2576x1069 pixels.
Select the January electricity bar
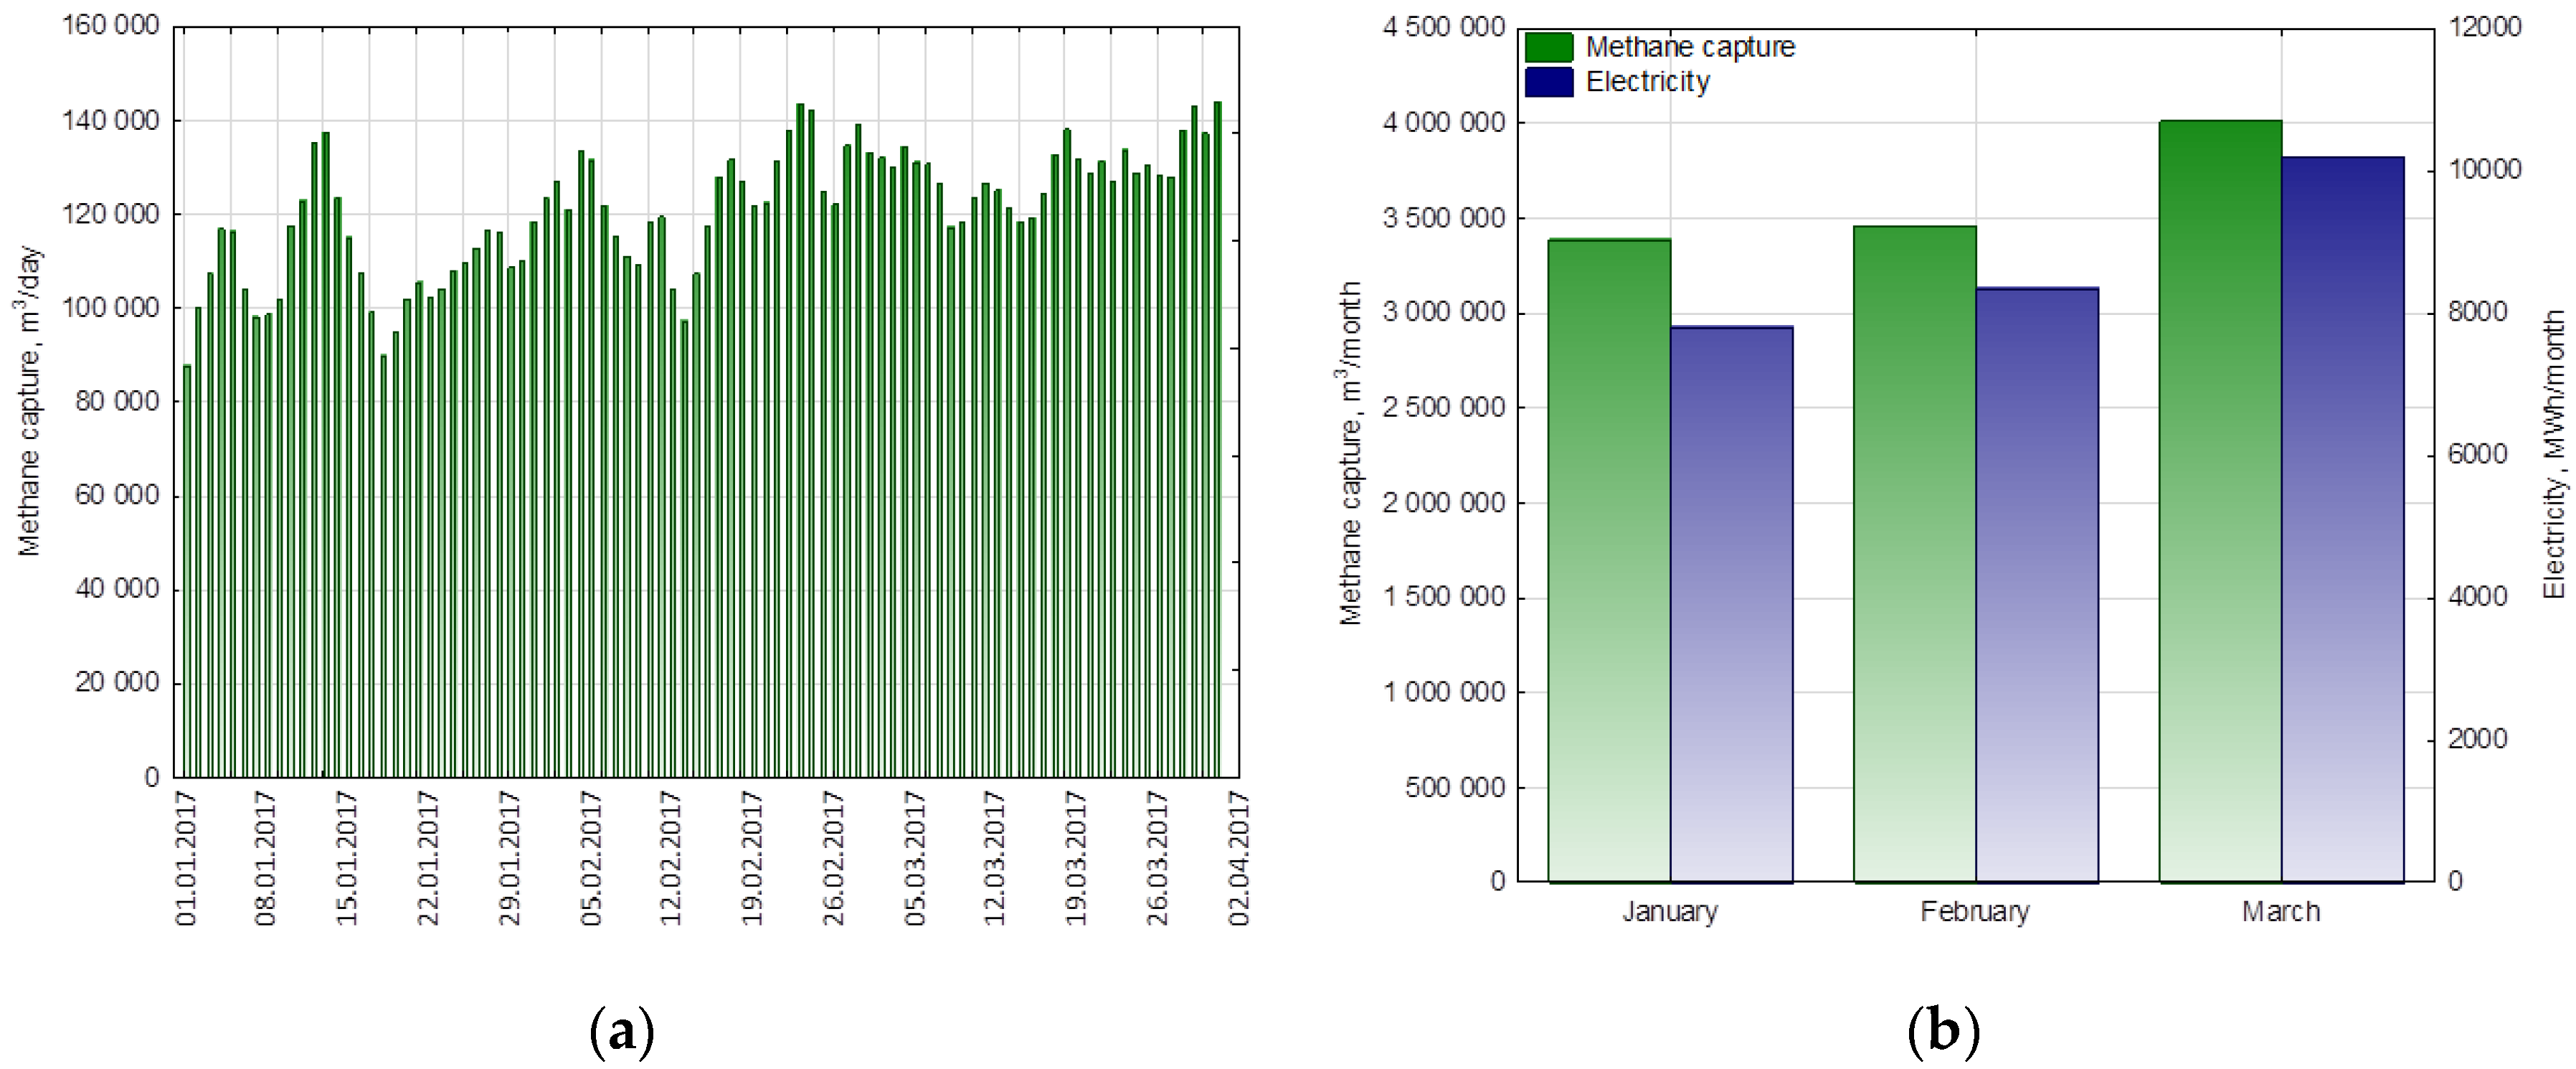tap(1731, 604)
